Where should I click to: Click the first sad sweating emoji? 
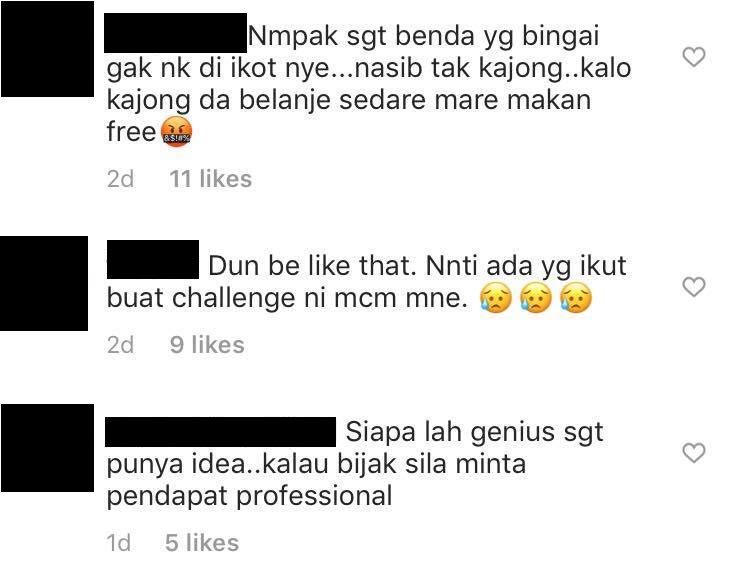[496, 298]
